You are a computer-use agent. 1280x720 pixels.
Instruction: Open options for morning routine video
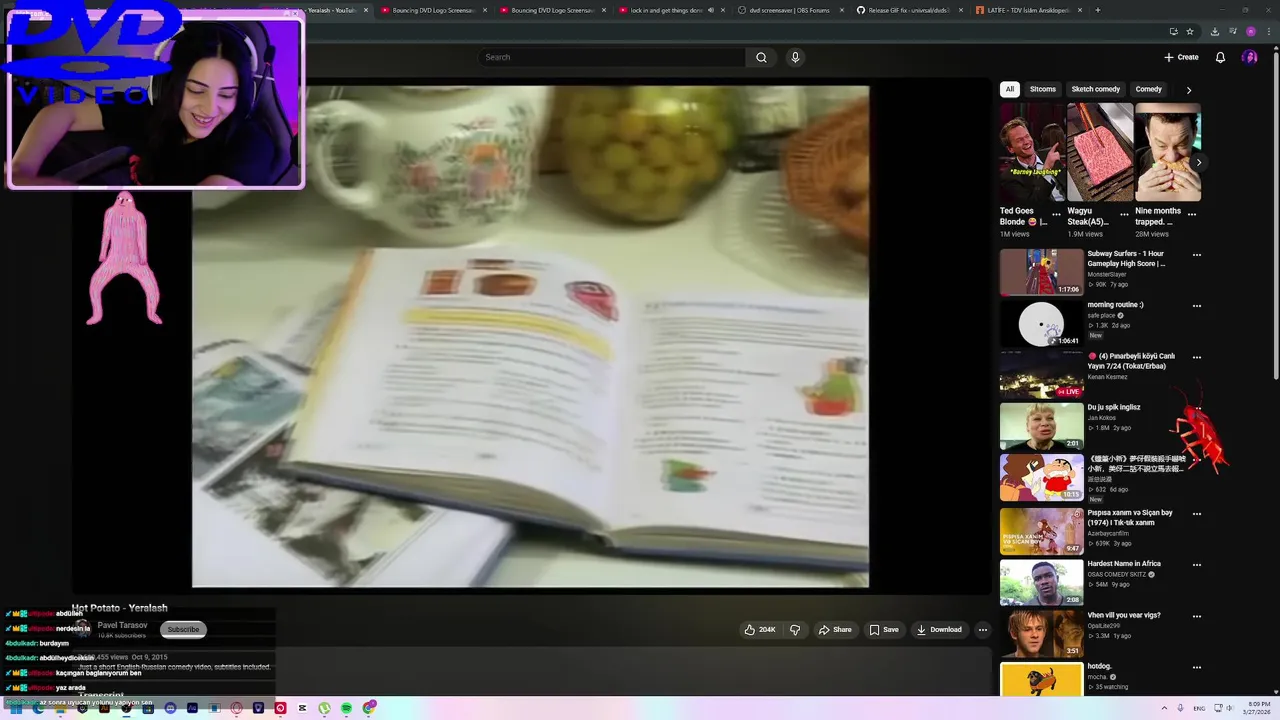[x=1196, y=306]
